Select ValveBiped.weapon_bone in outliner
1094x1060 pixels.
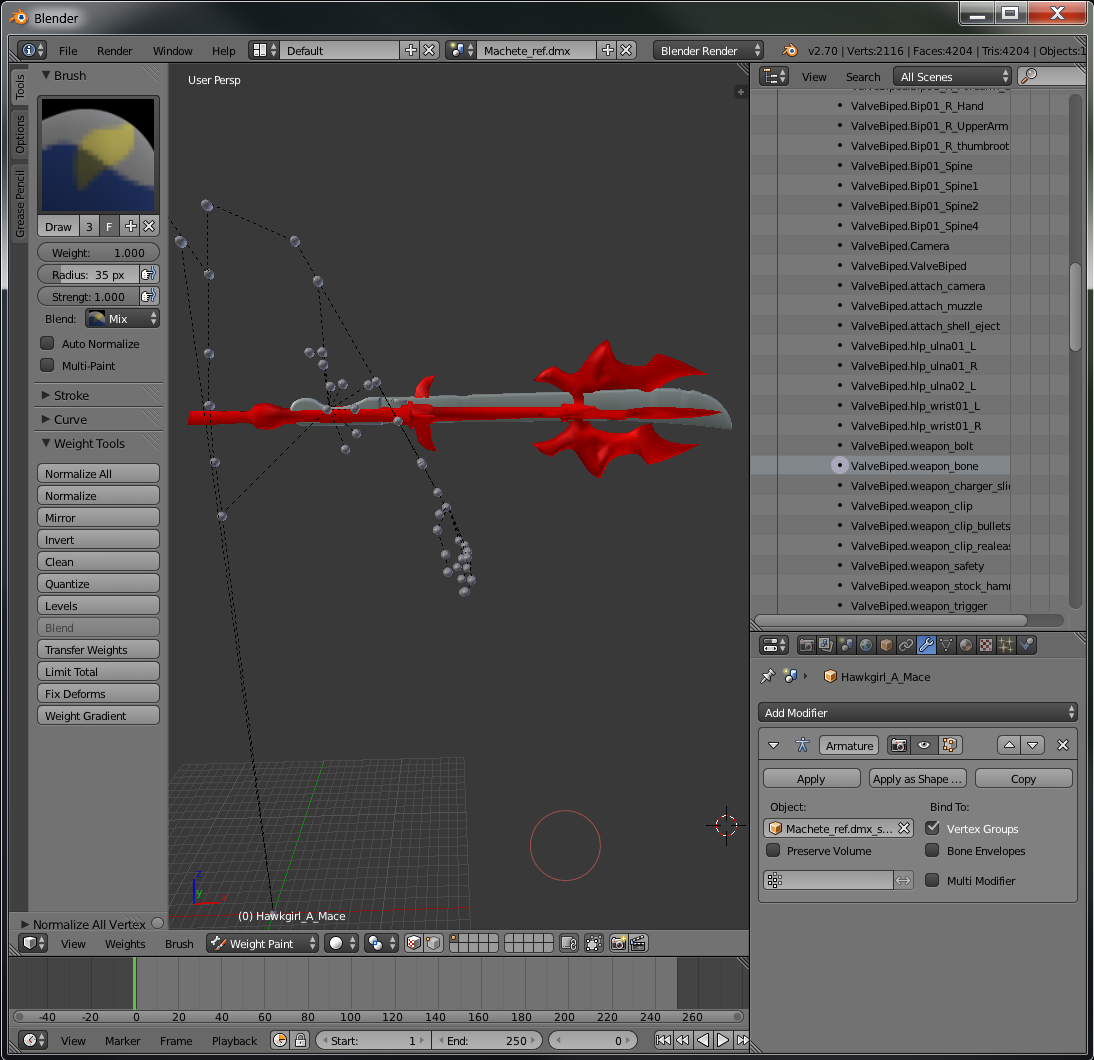coord(914,465)
